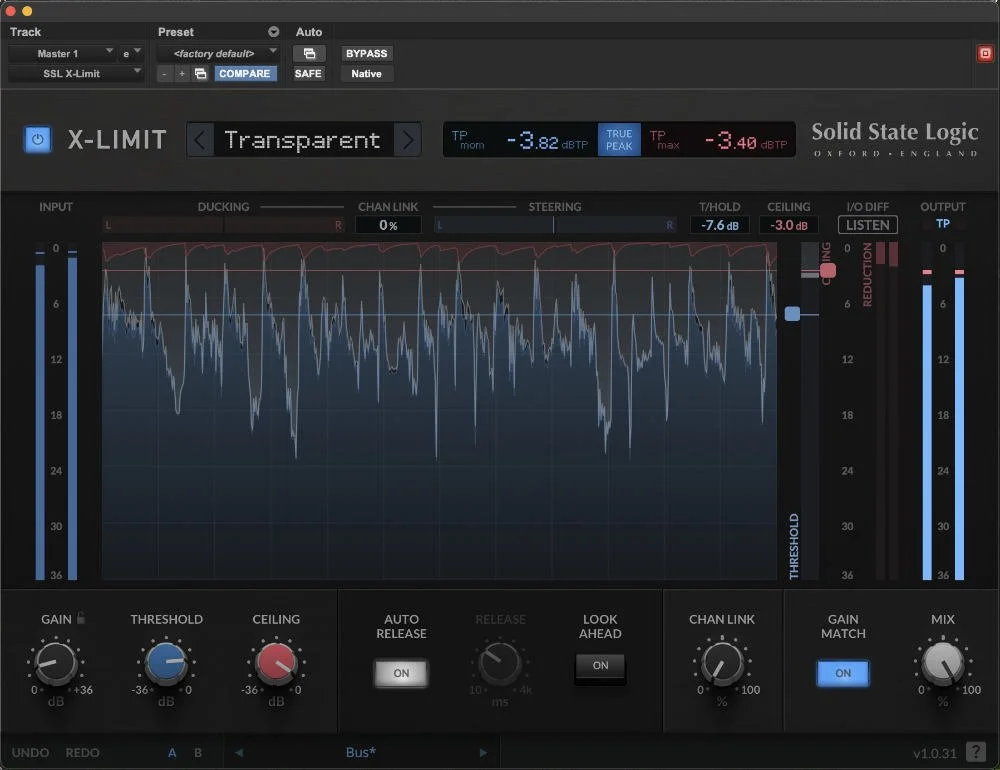Click the BYPASS button in header

point(367,54)
